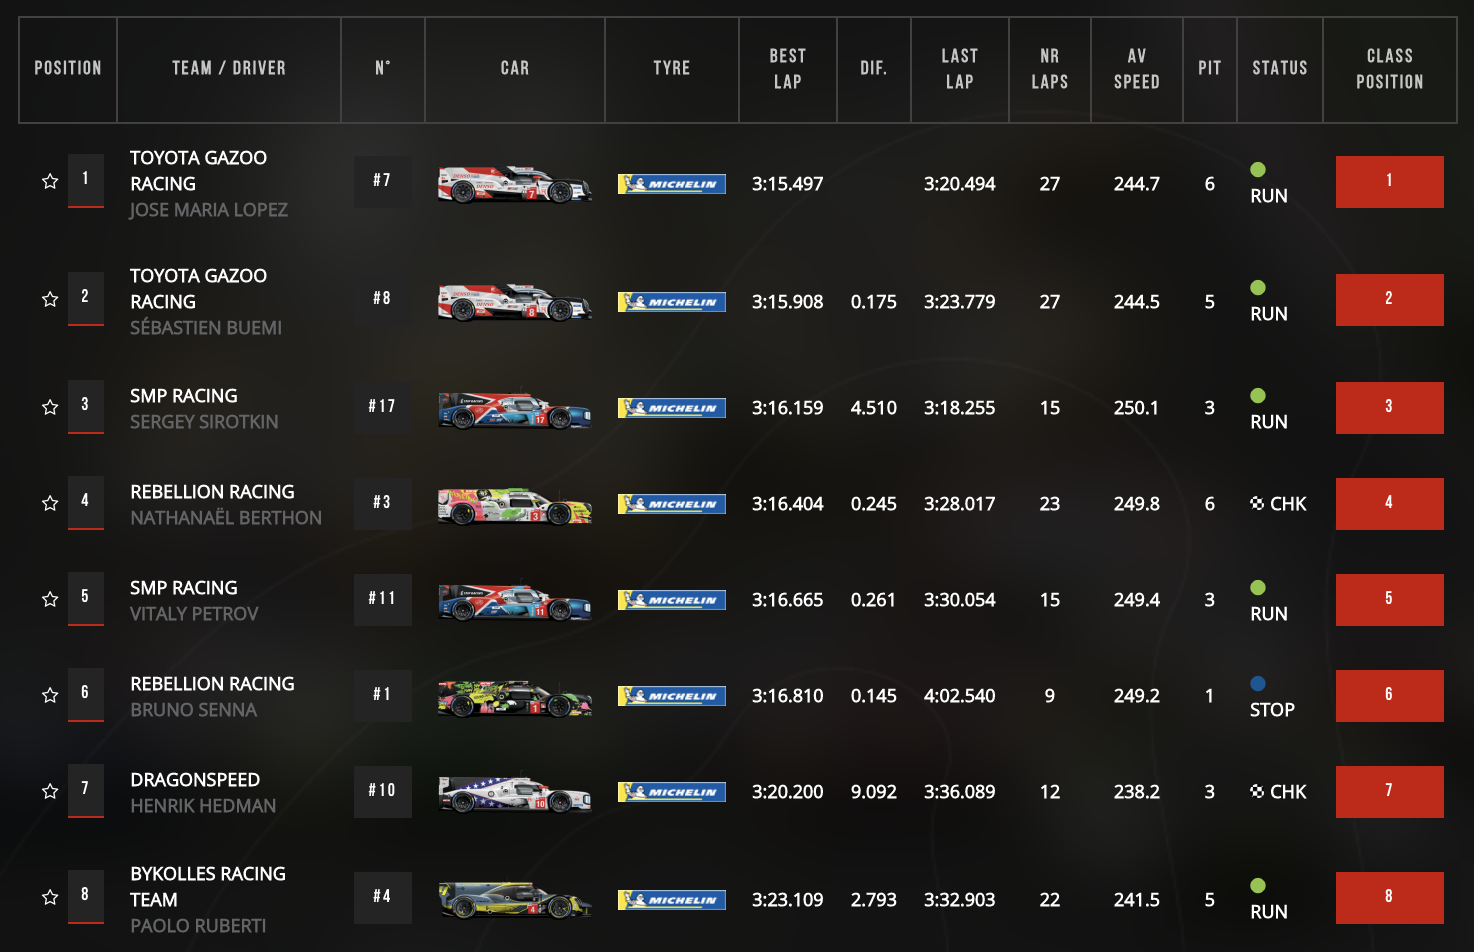Image resolution: width=1474 pixels, height=952 pixels.
Task: Open the Toyota #7 car image
Action: pyautogui.click(x=515, y=184)
